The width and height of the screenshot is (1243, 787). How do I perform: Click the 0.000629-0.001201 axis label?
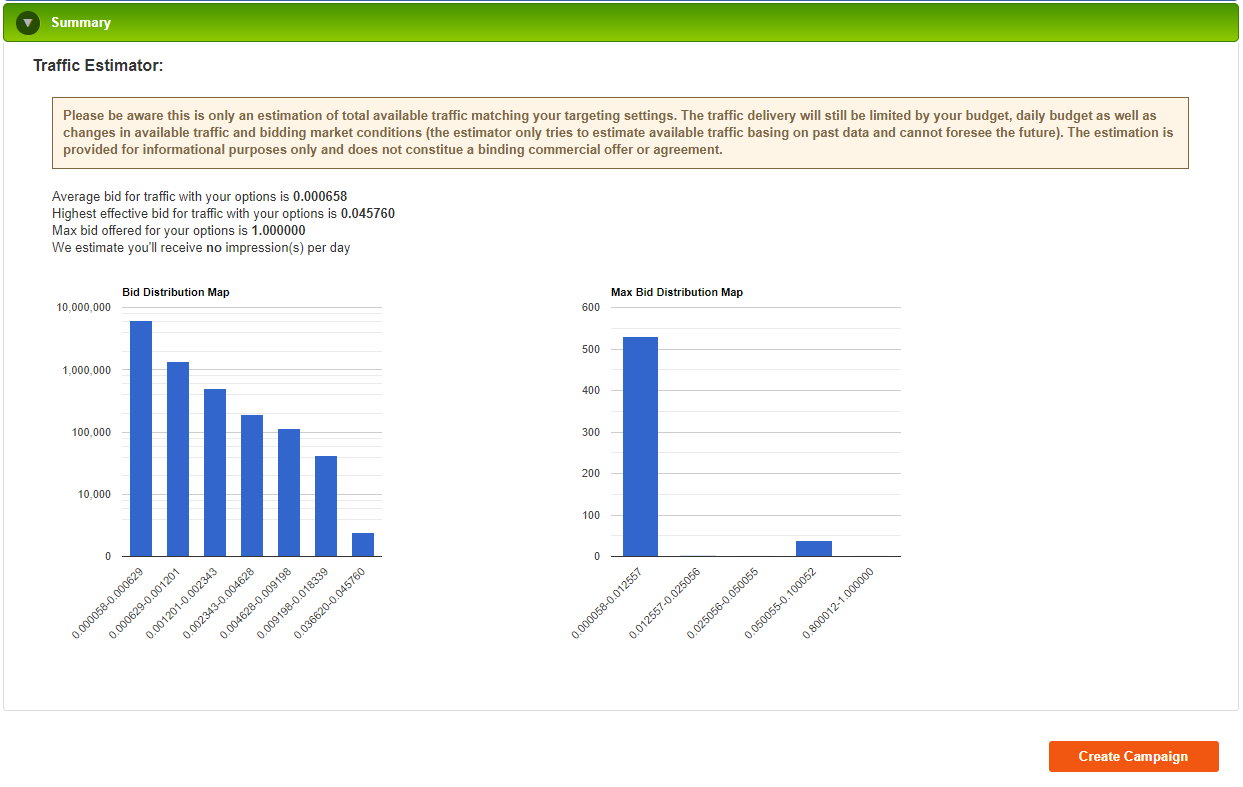point(147,603)
